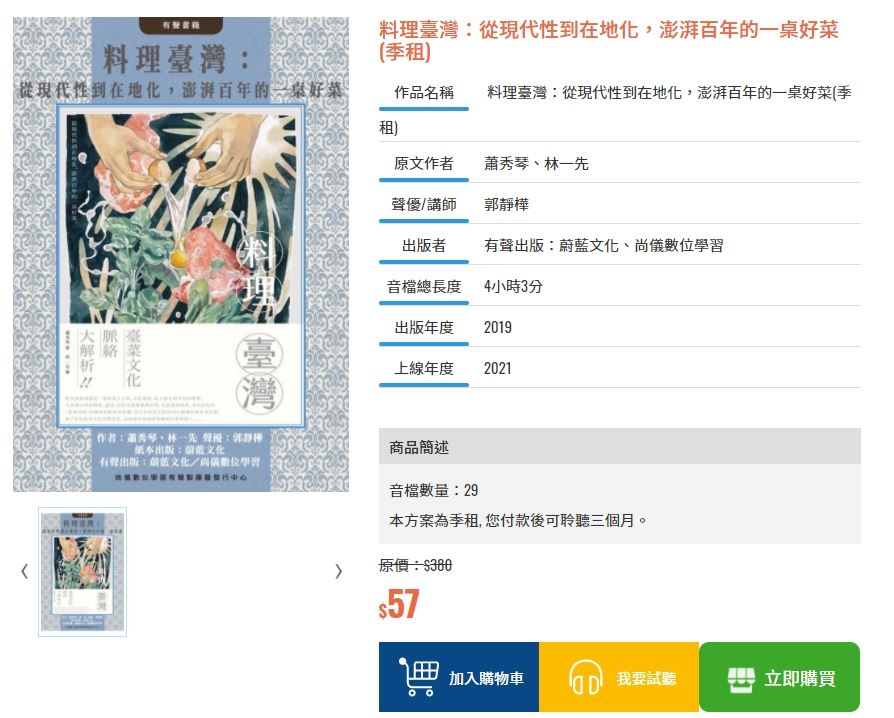Click the orange product title heading

click(608, 40)
